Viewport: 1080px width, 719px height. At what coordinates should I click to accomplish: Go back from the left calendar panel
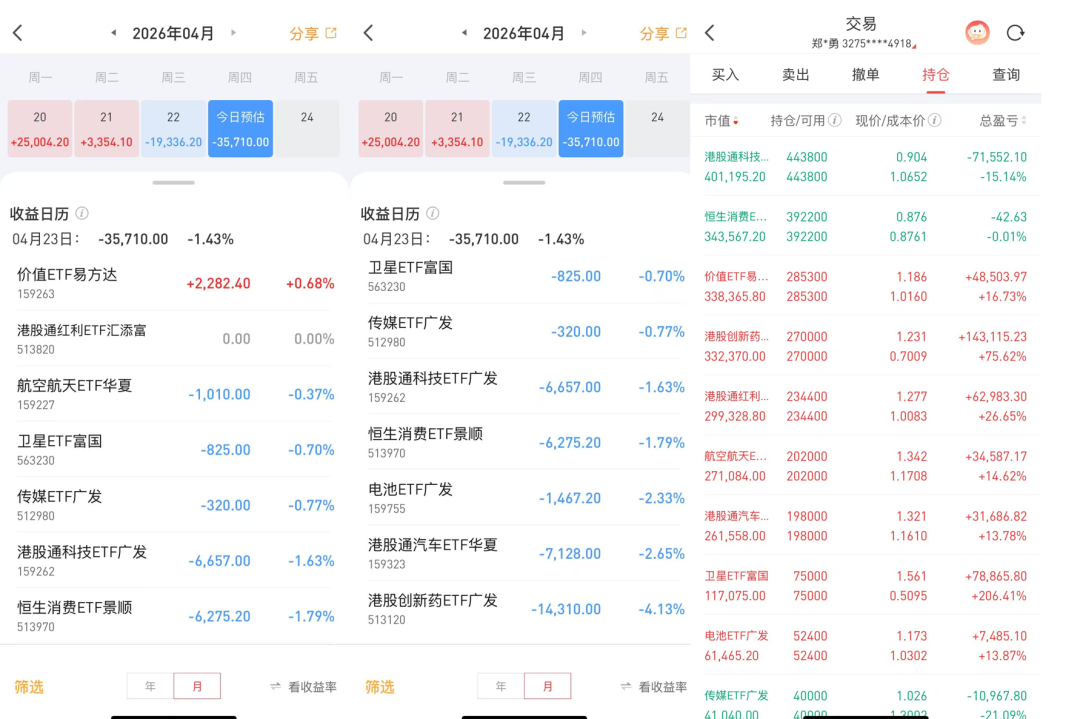18,32
